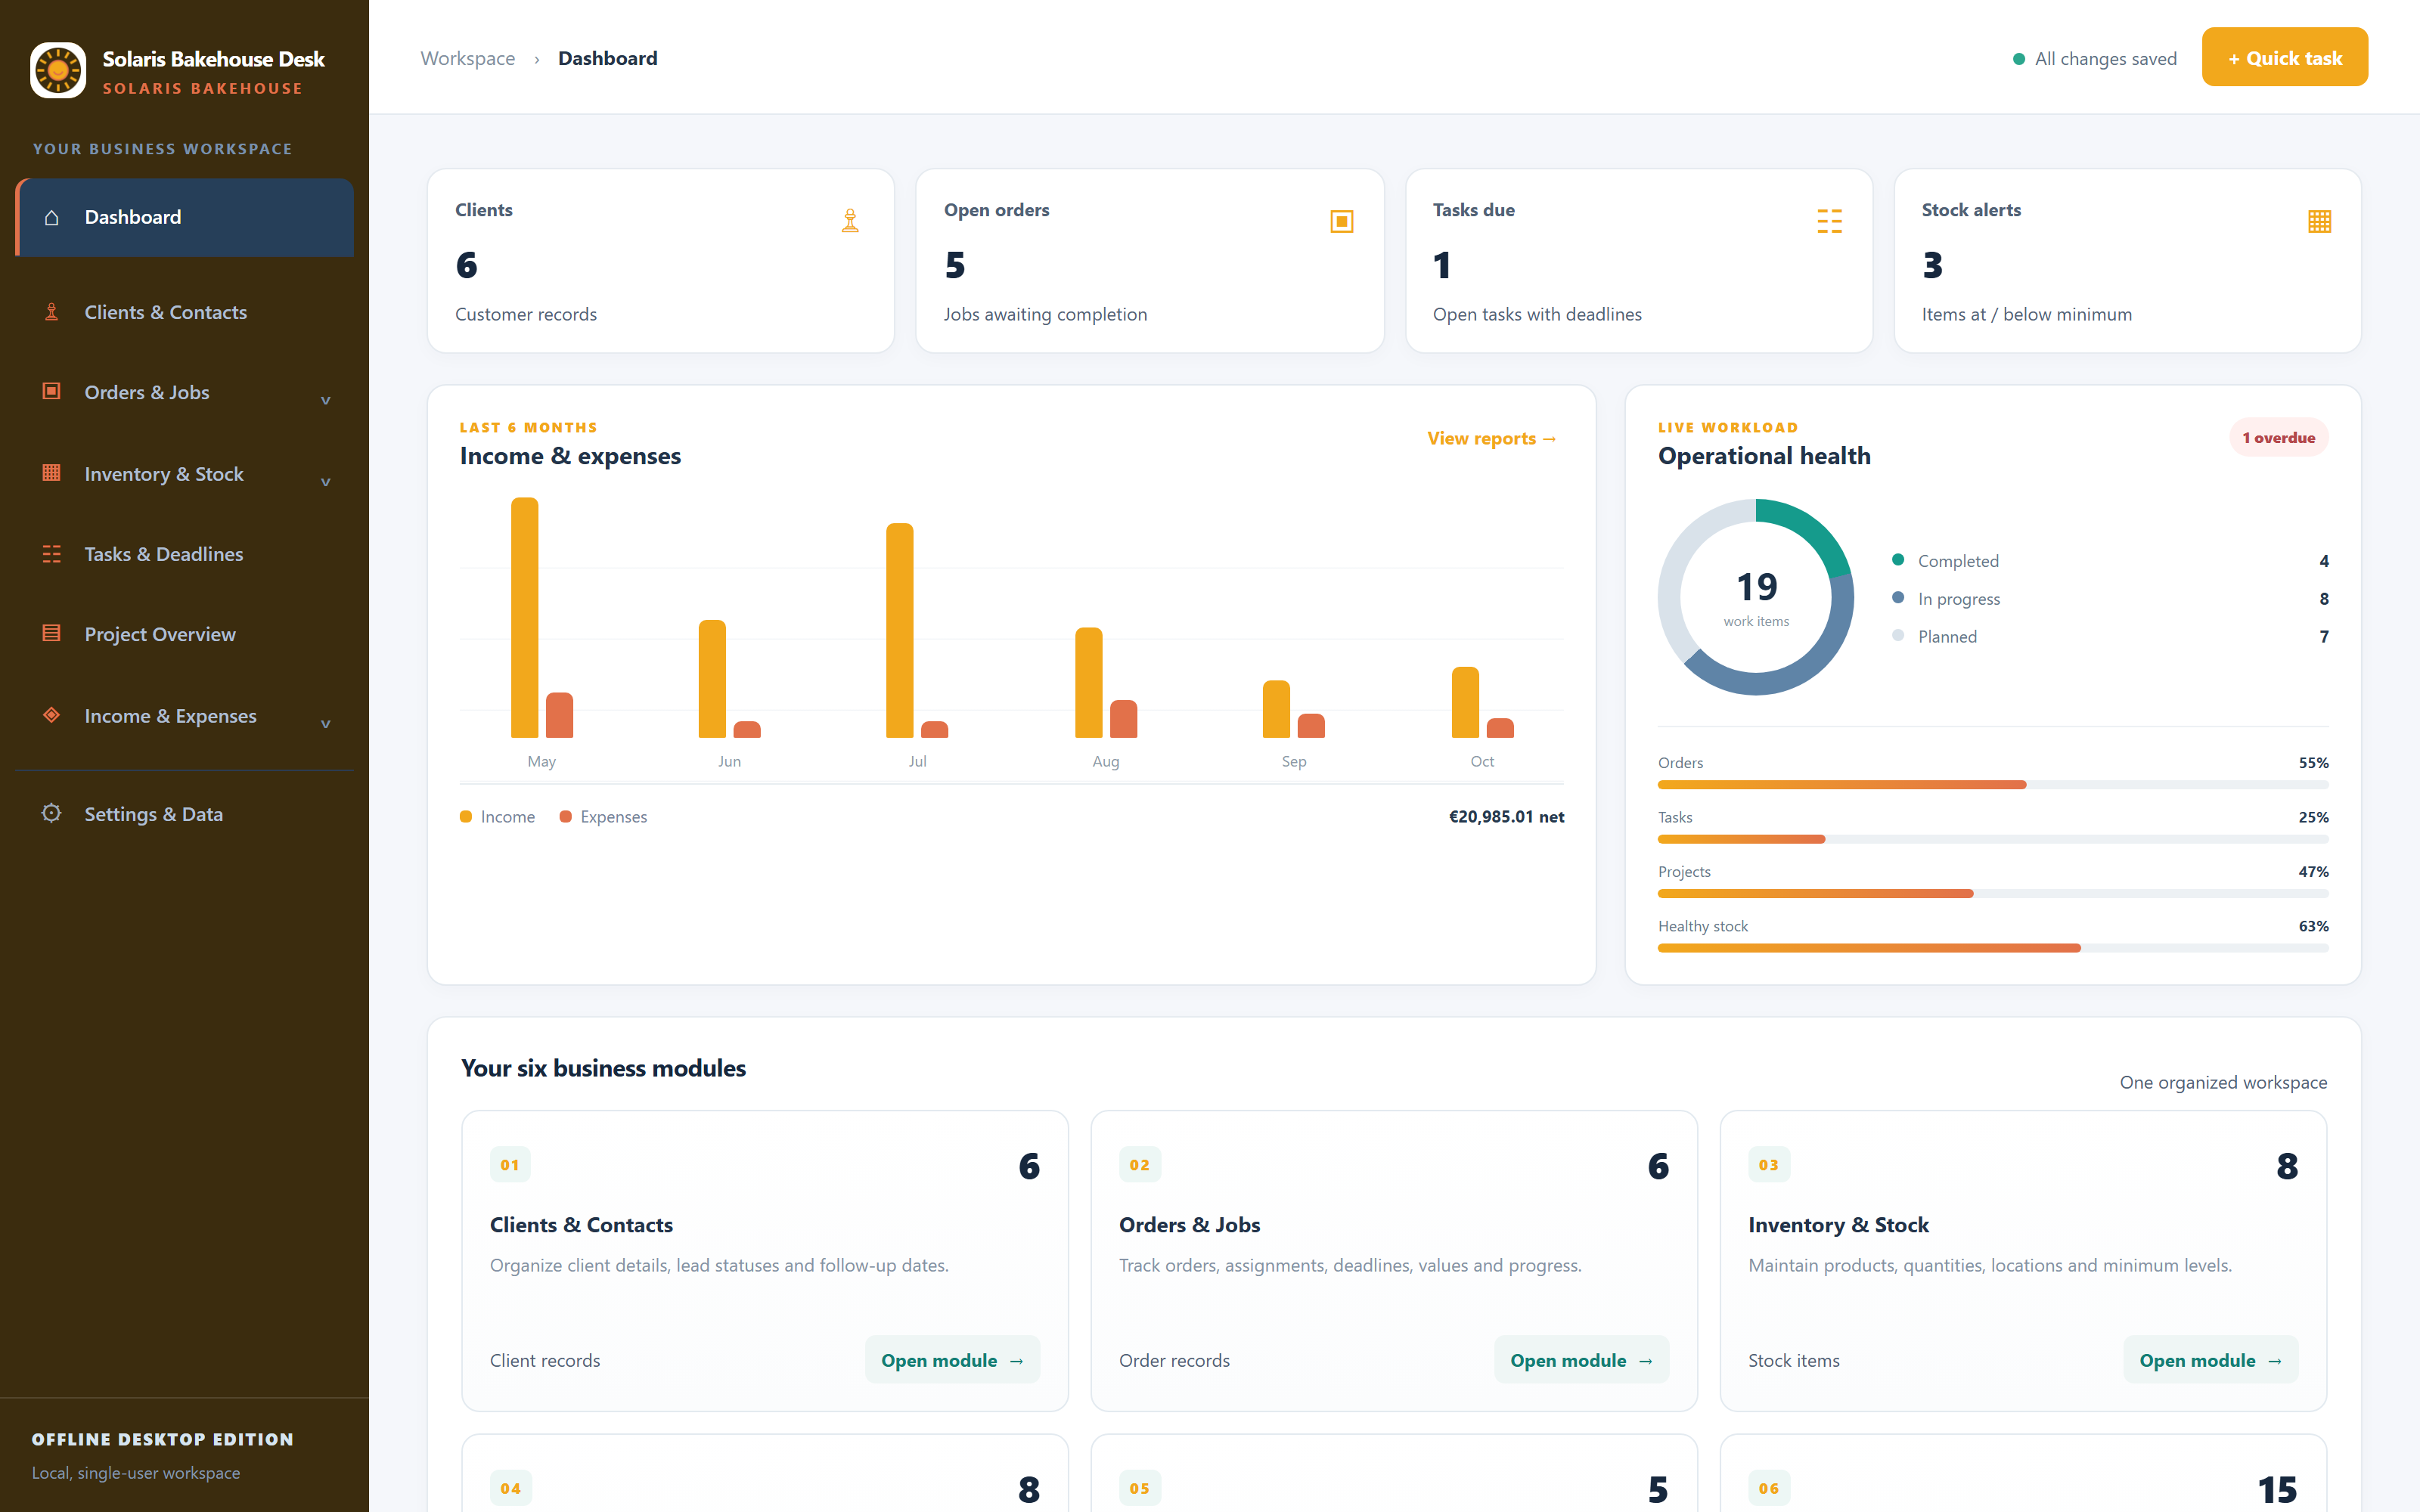Open module for Clients & Contacts card
This screenshot has width=2420, height=1512.
(x=952, y=1360)
